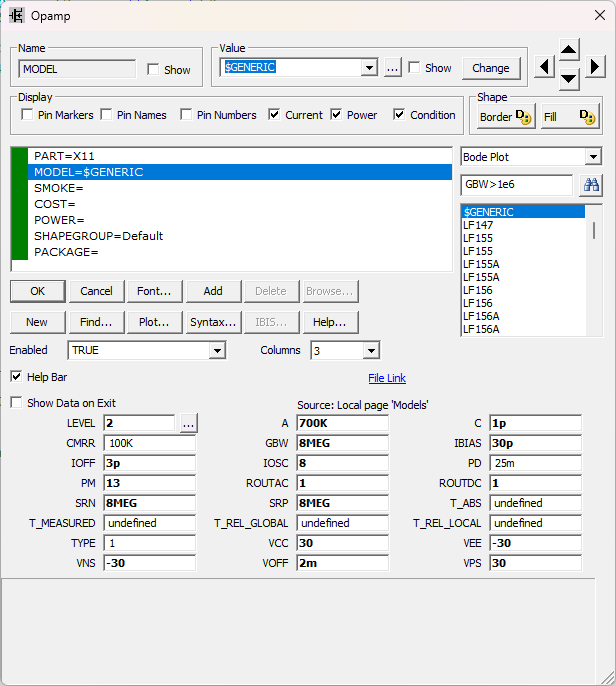Click the down arrow navigation button

coord(569,79)
